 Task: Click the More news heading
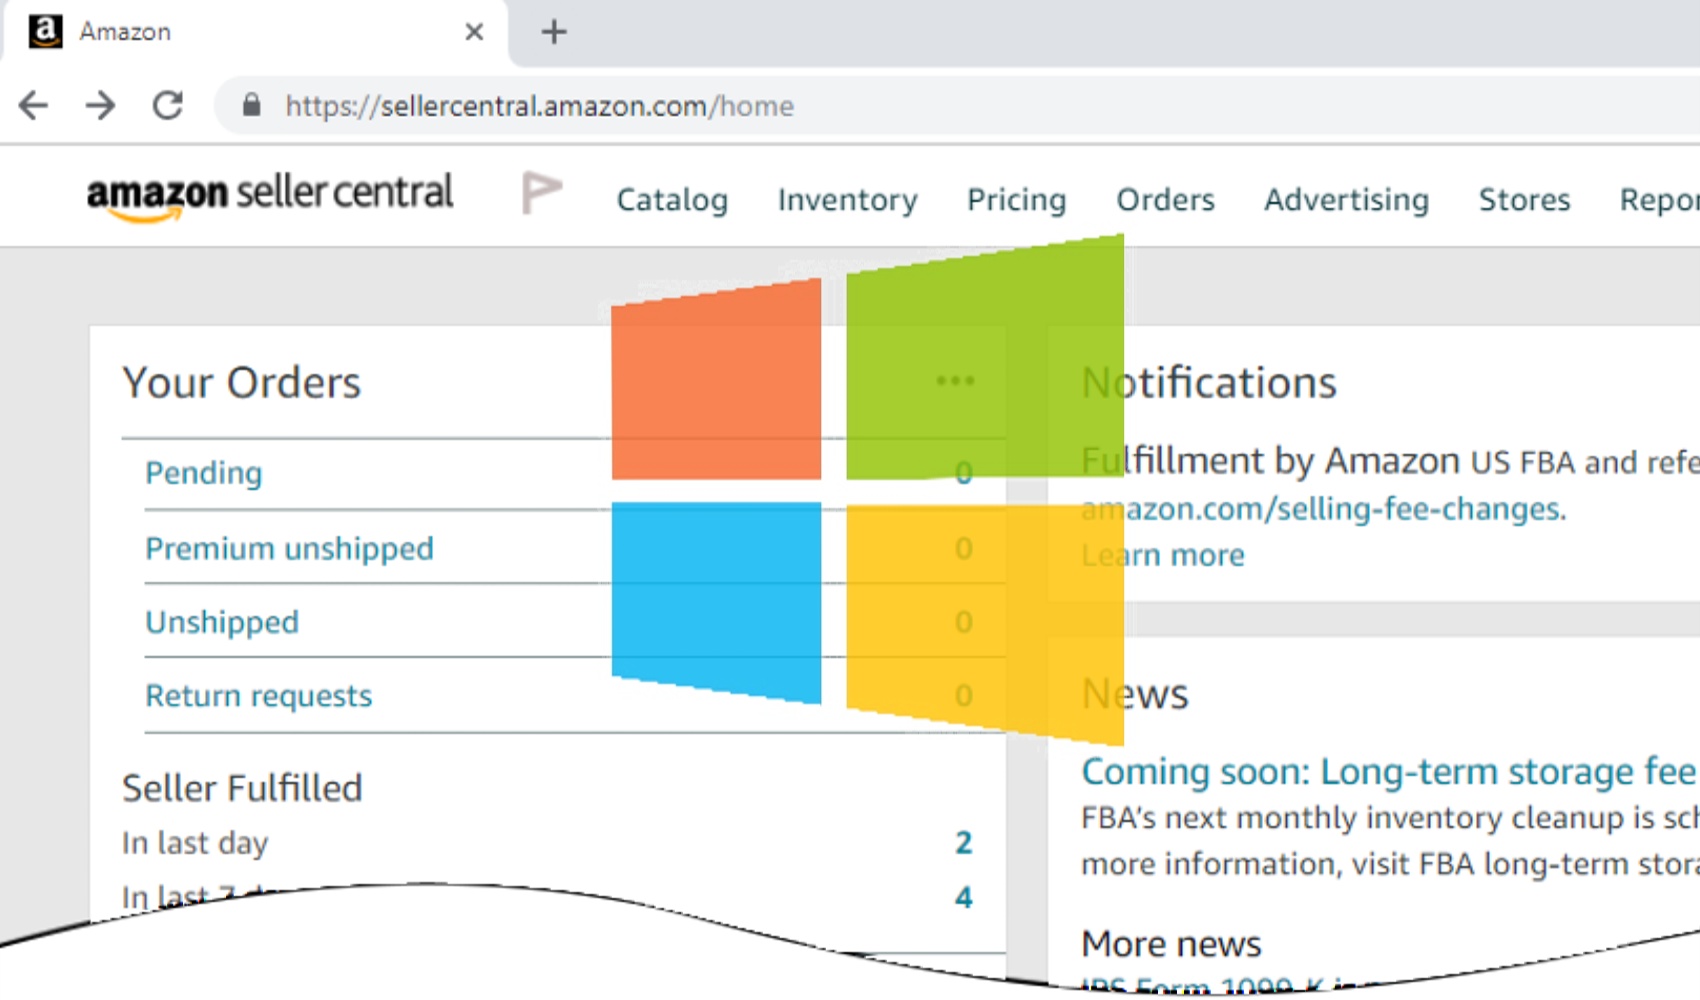[x=1171, y=944]
